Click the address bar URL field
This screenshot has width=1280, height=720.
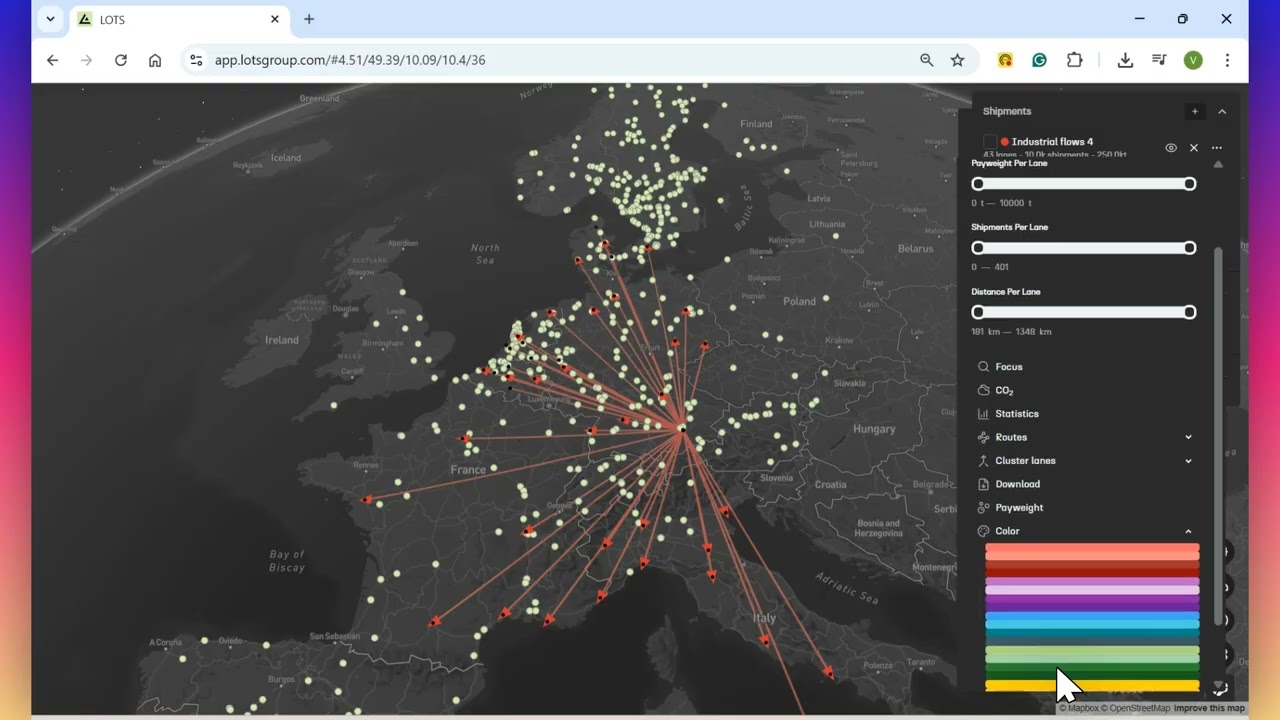click(x=560, y=60)
